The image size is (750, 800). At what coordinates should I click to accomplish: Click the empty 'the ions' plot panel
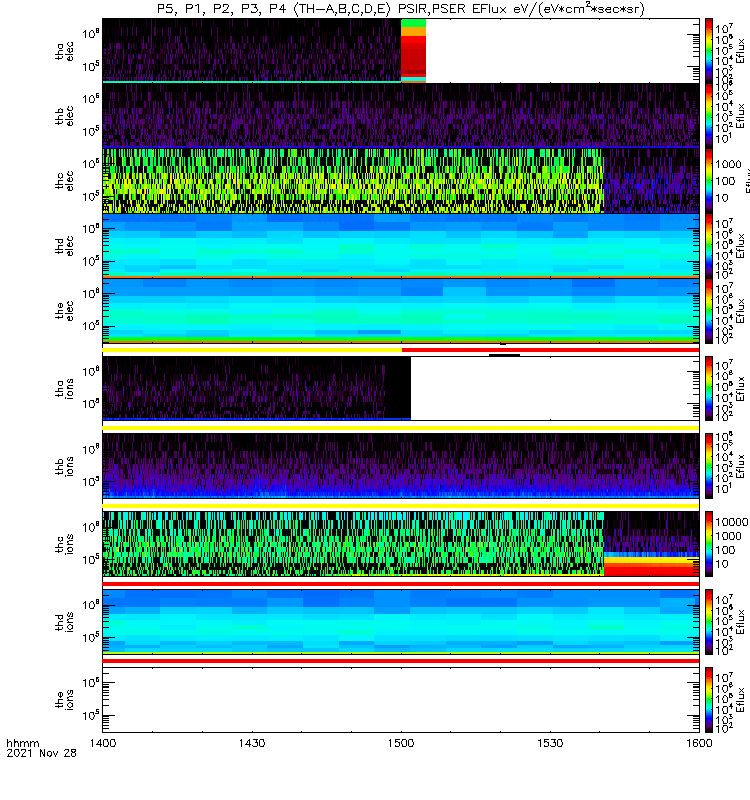point(401,699)
